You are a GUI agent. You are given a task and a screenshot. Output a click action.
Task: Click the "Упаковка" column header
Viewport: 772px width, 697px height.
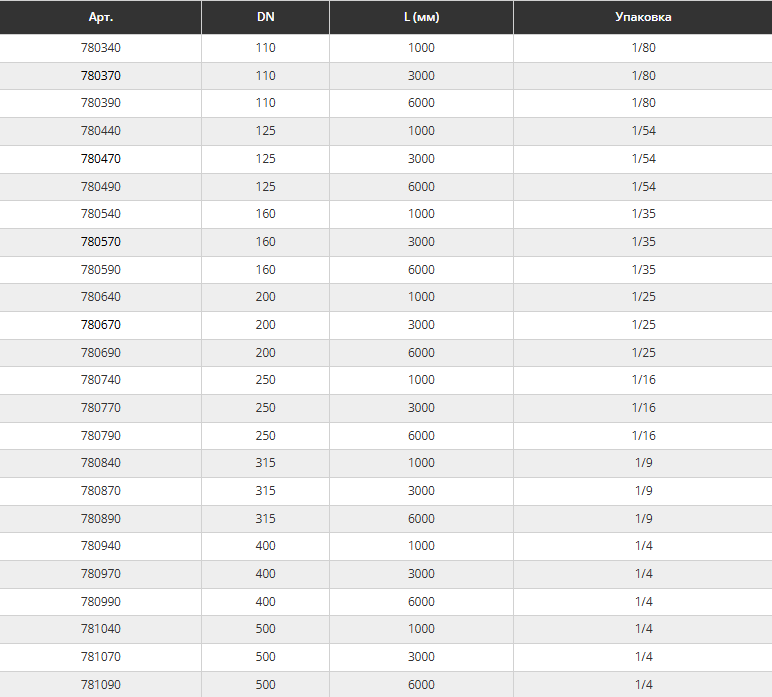643,17
